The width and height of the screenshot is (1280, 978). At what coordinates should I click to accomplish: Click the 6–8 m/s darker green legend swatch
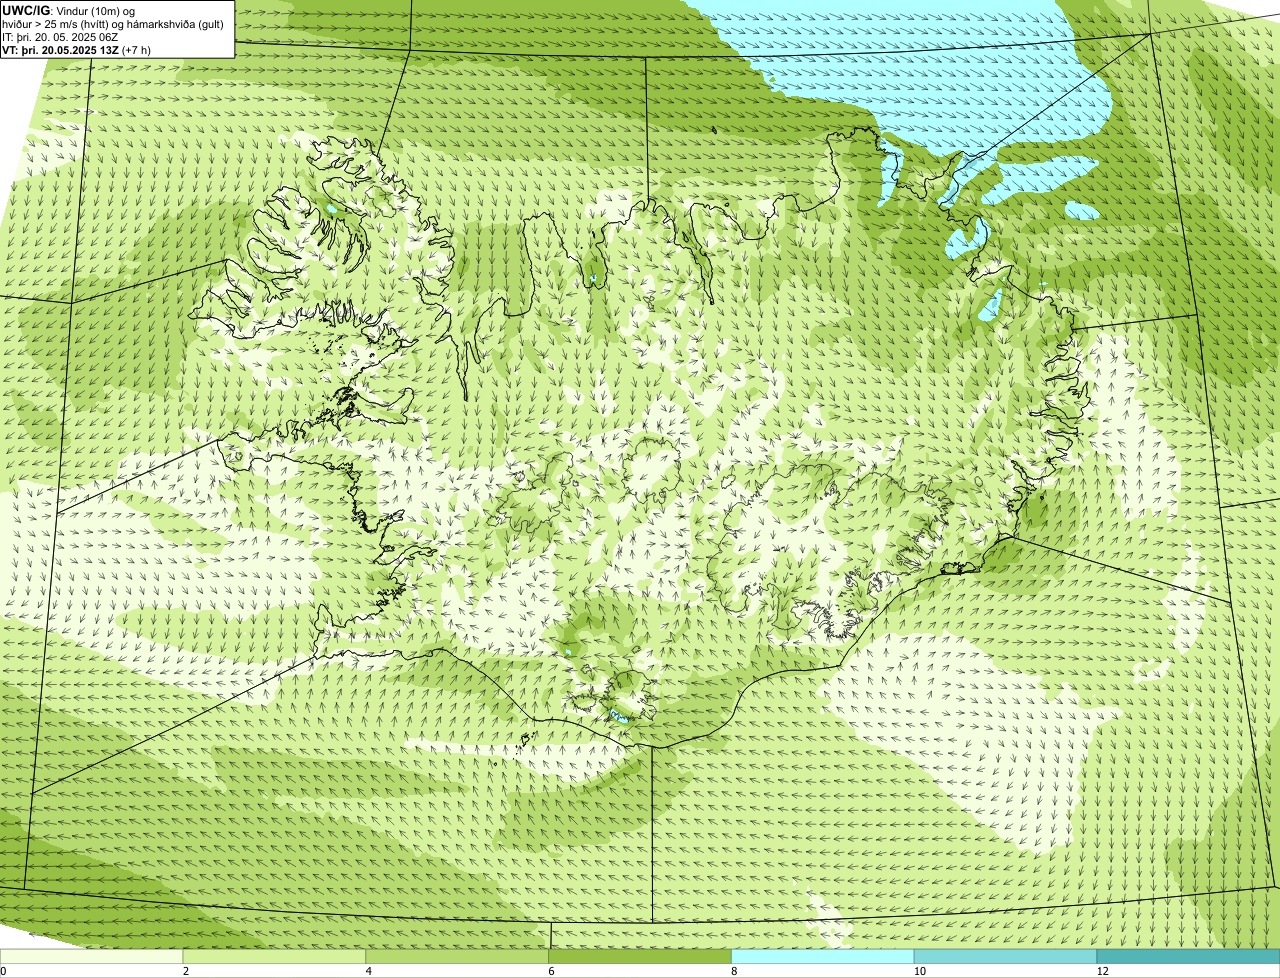click(640, 956)
